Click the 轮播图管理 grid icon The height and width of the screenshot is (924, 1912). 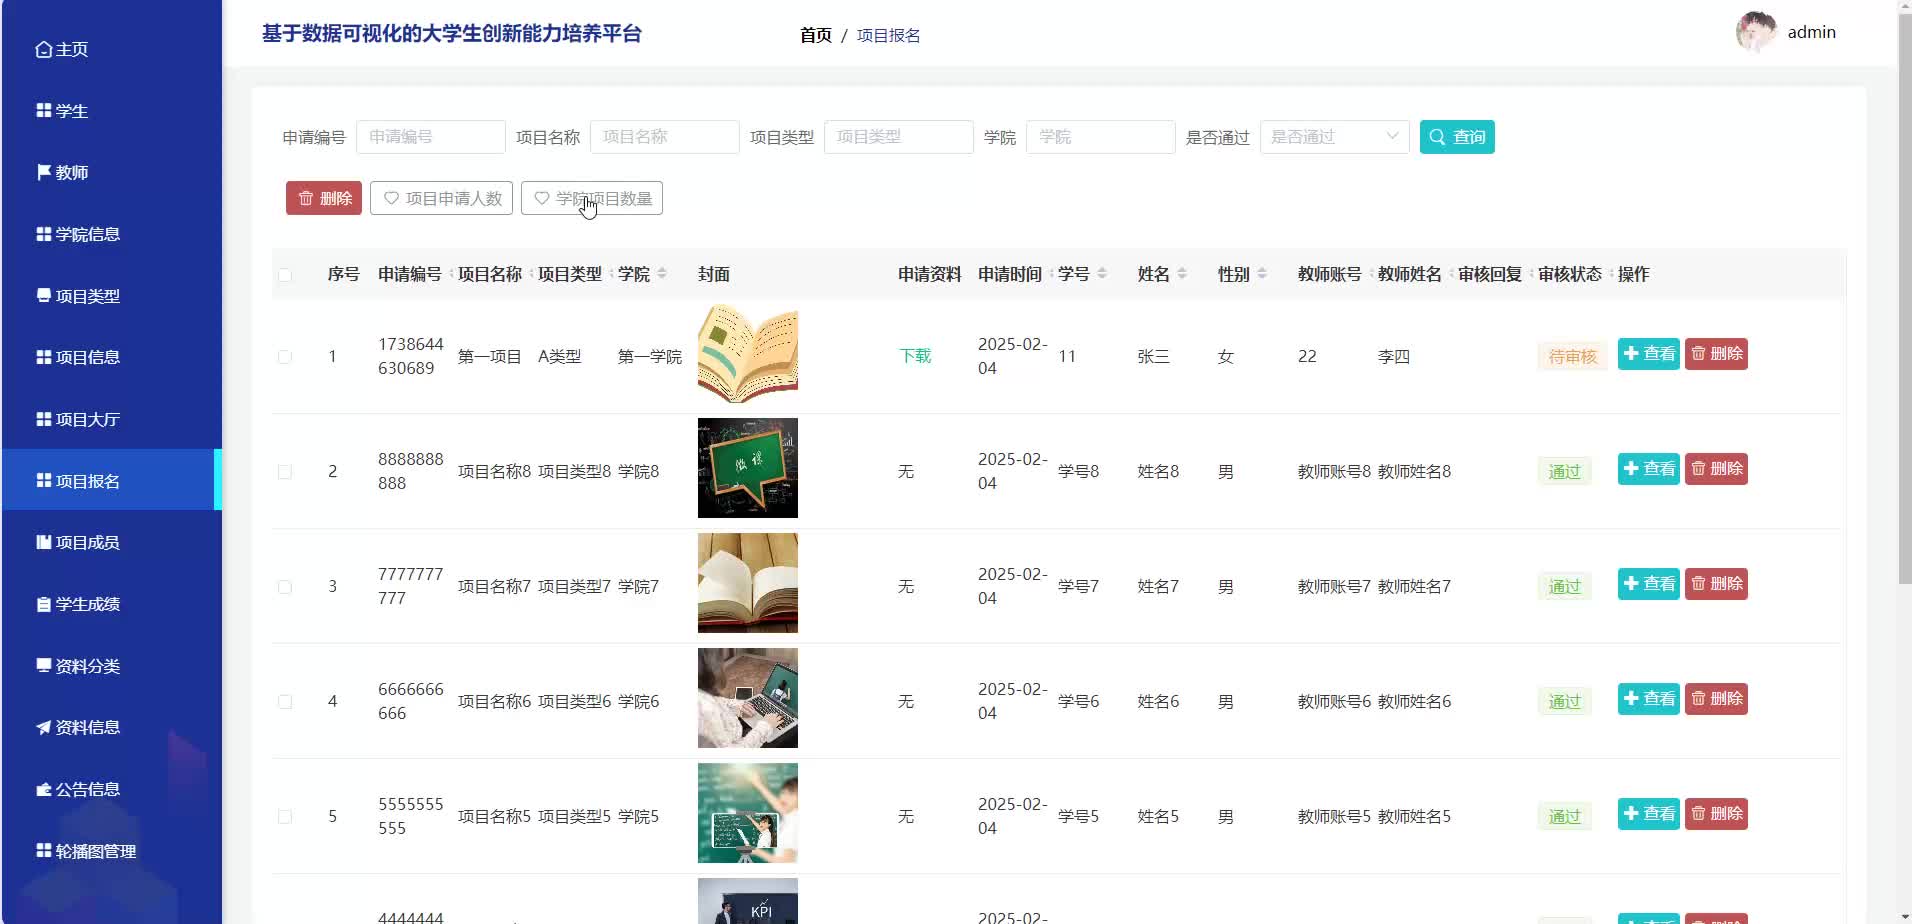pyautogui.click(x=44, y=851)
